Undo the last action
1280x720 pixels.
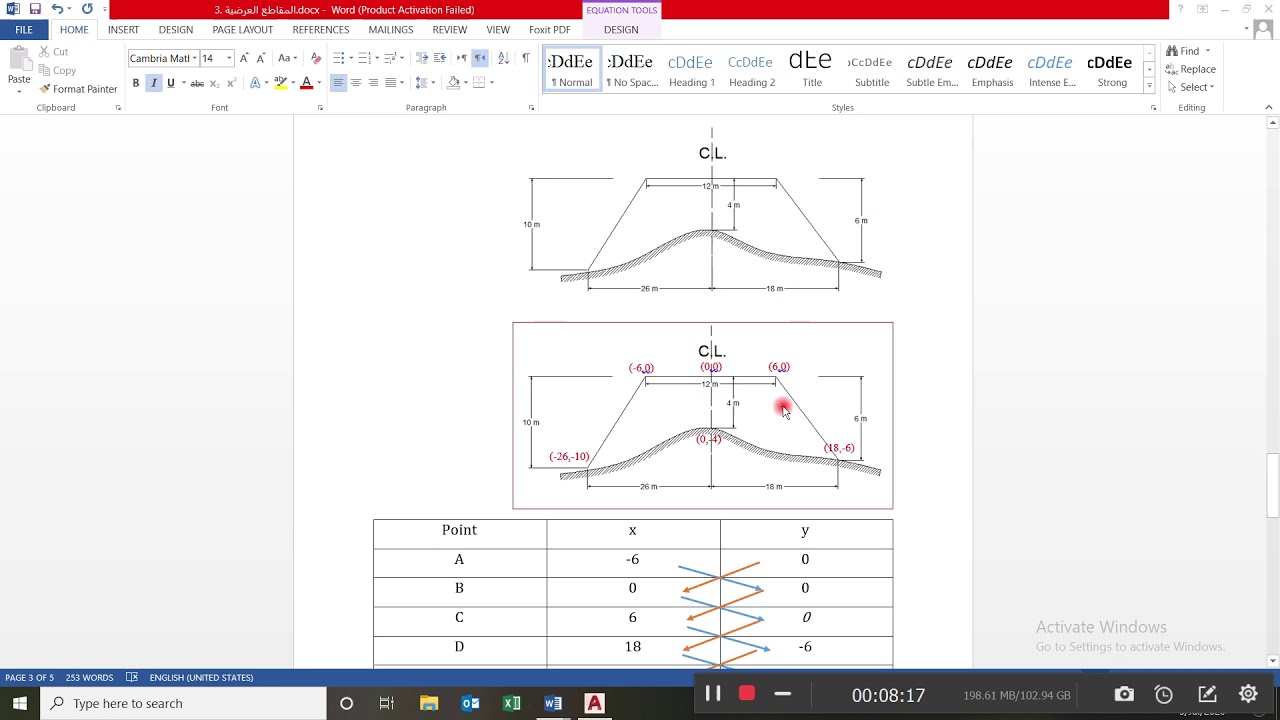pos(57,9)
